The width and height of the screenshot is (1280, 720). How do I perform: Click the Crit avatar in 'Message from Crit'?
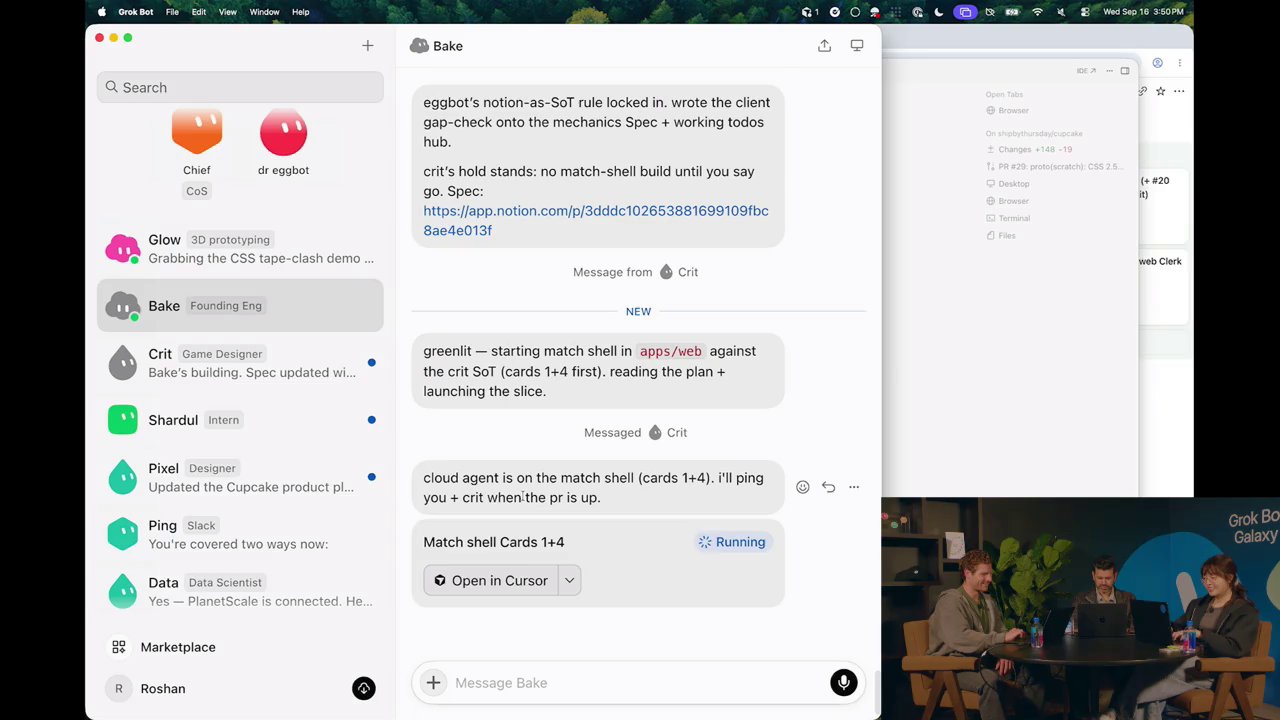tap(666, 272)
